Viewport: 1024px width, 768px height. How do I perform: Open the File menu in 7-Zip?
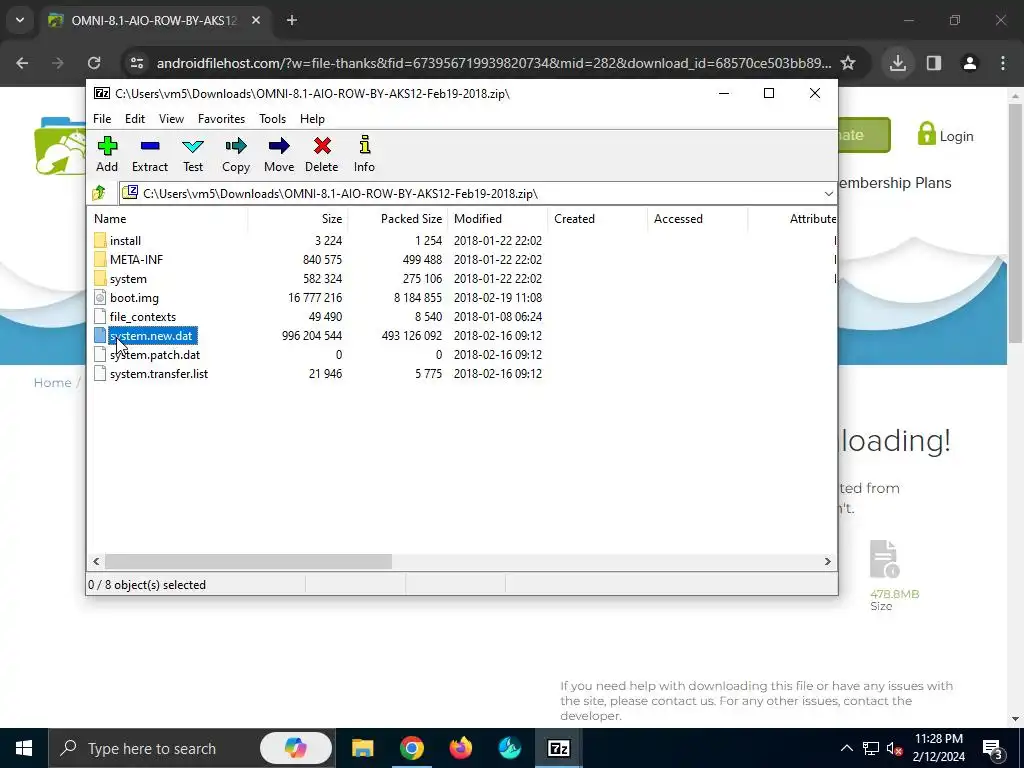(x=102, y=119)
